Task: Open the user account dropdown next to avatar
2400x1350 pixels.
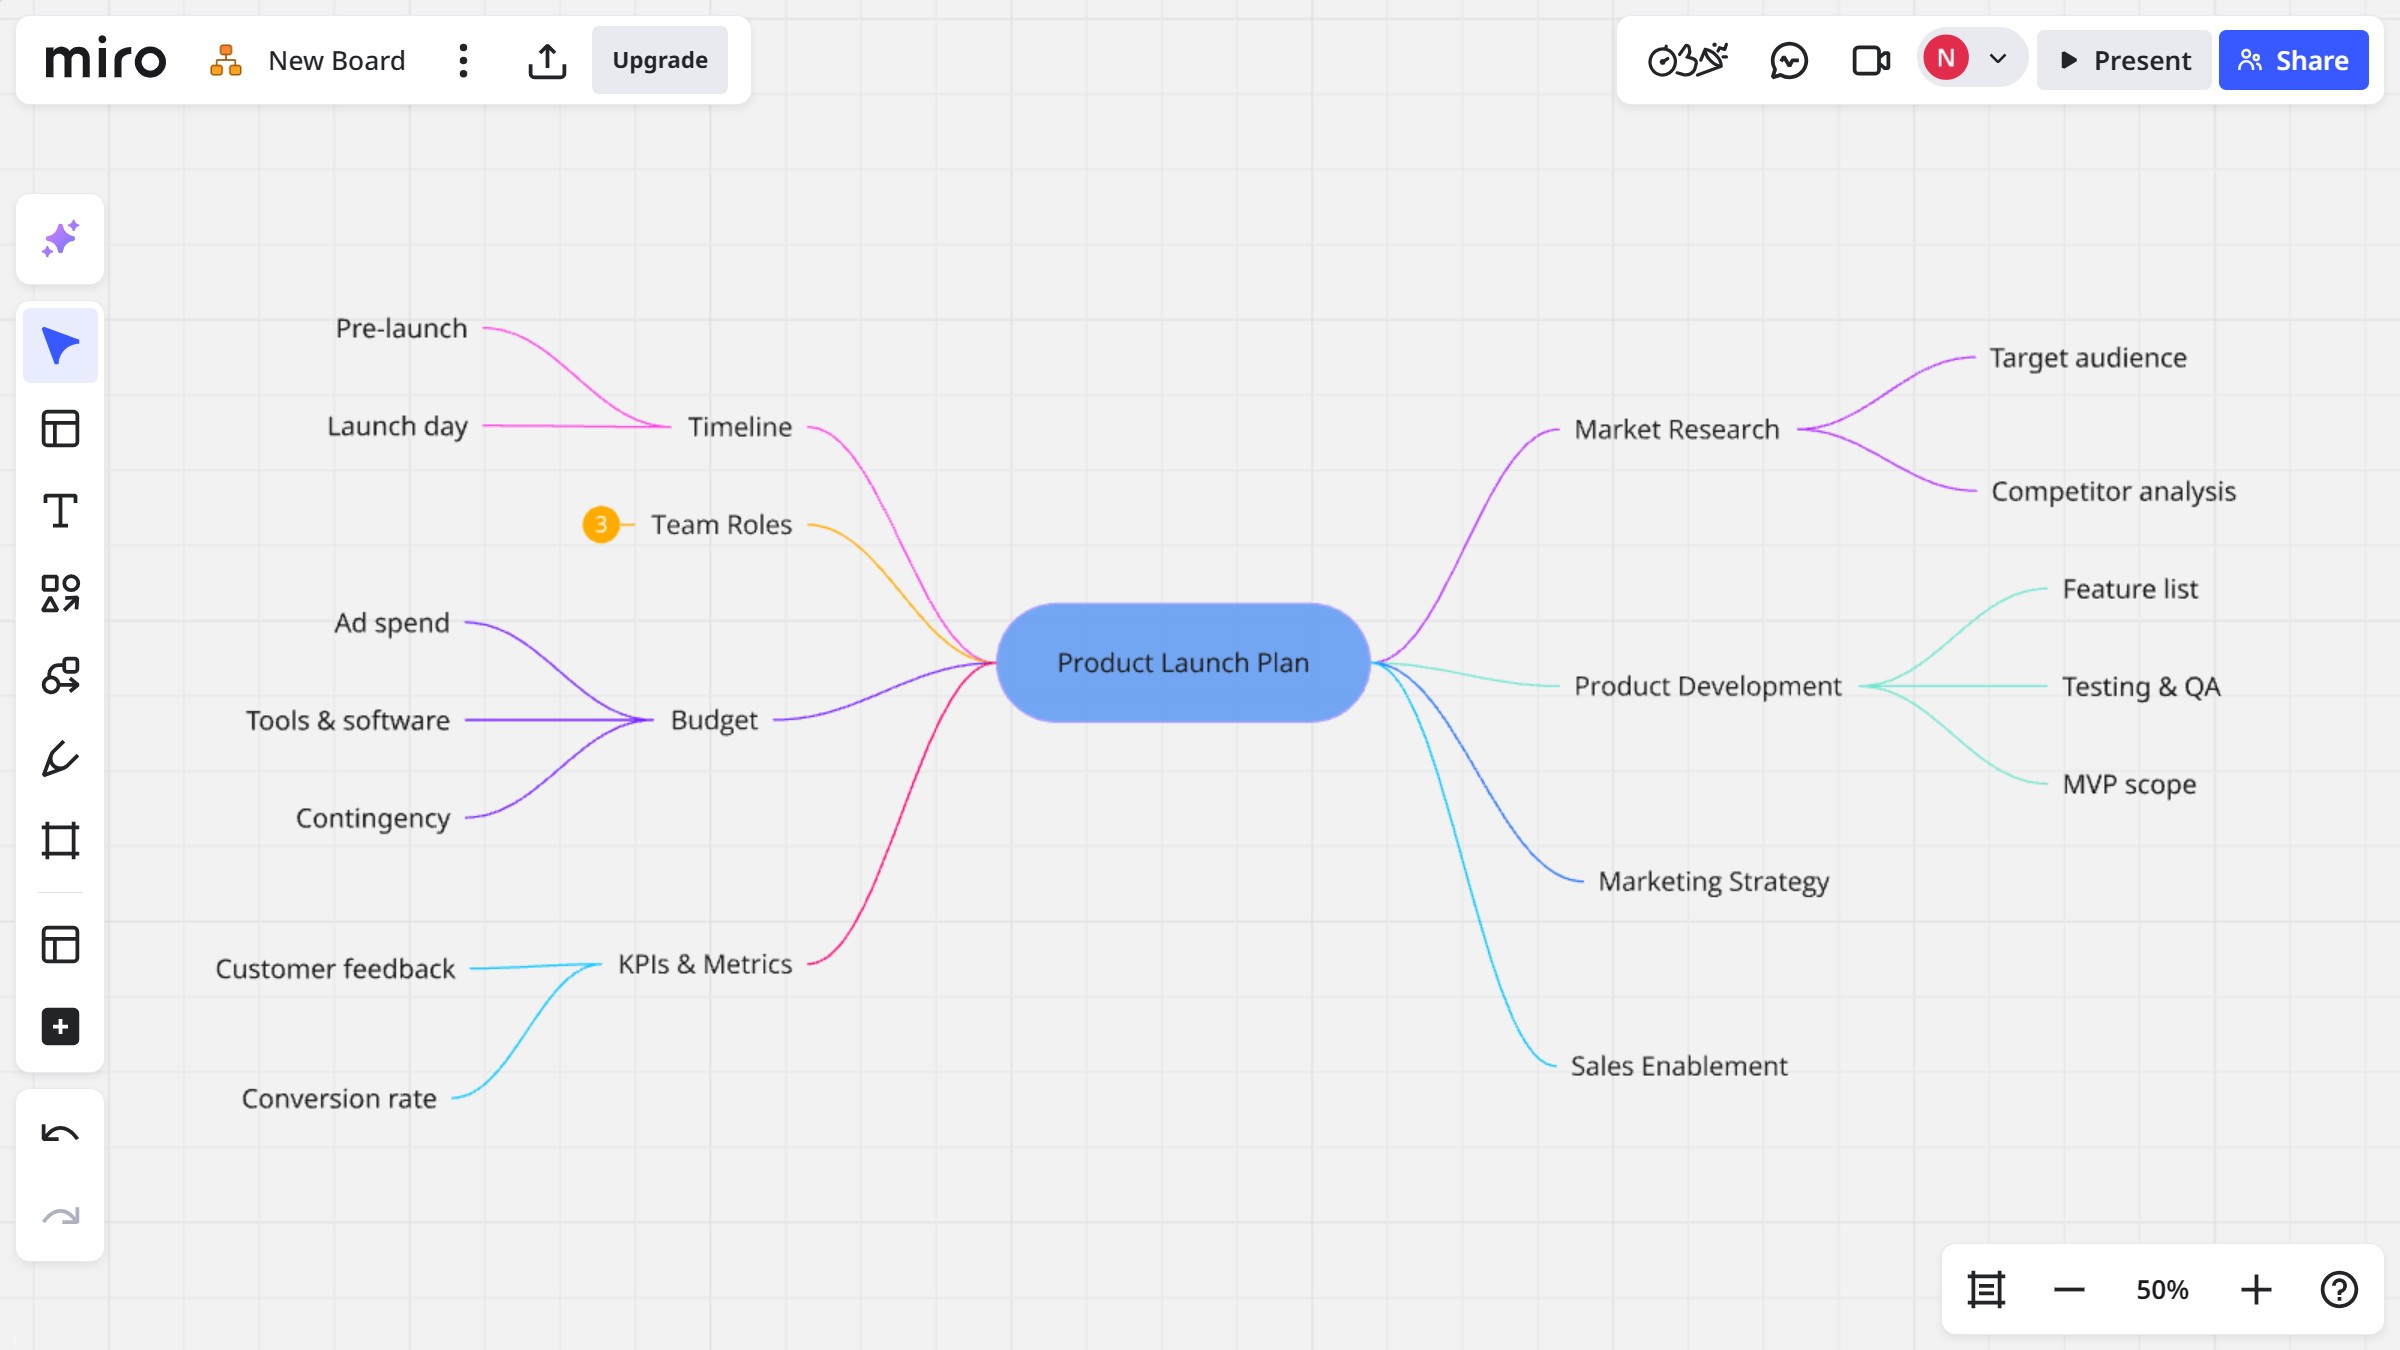Action: pyautogui.click(x=1997, y=60)
